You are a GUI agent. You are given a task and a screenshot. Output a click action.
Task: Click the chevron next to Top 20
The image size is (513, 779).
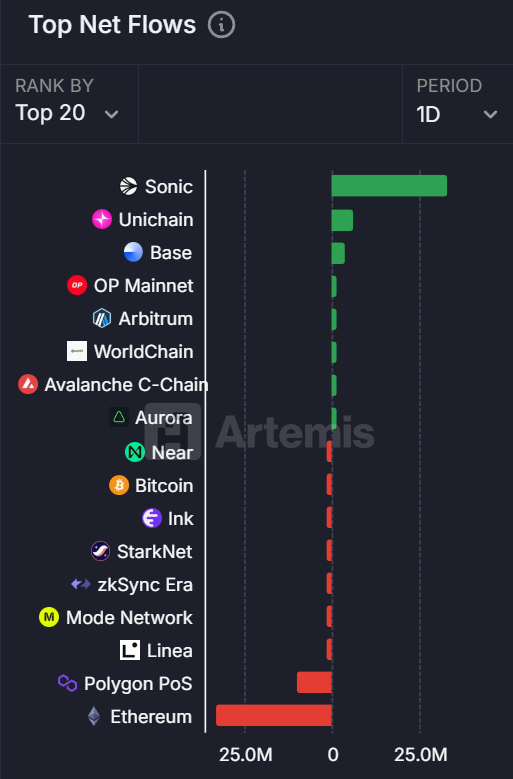tap(112, 115)
